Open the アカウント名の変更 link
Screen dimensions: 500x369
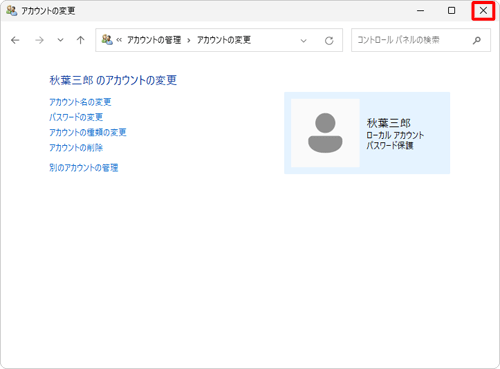[x=80, y=102]
